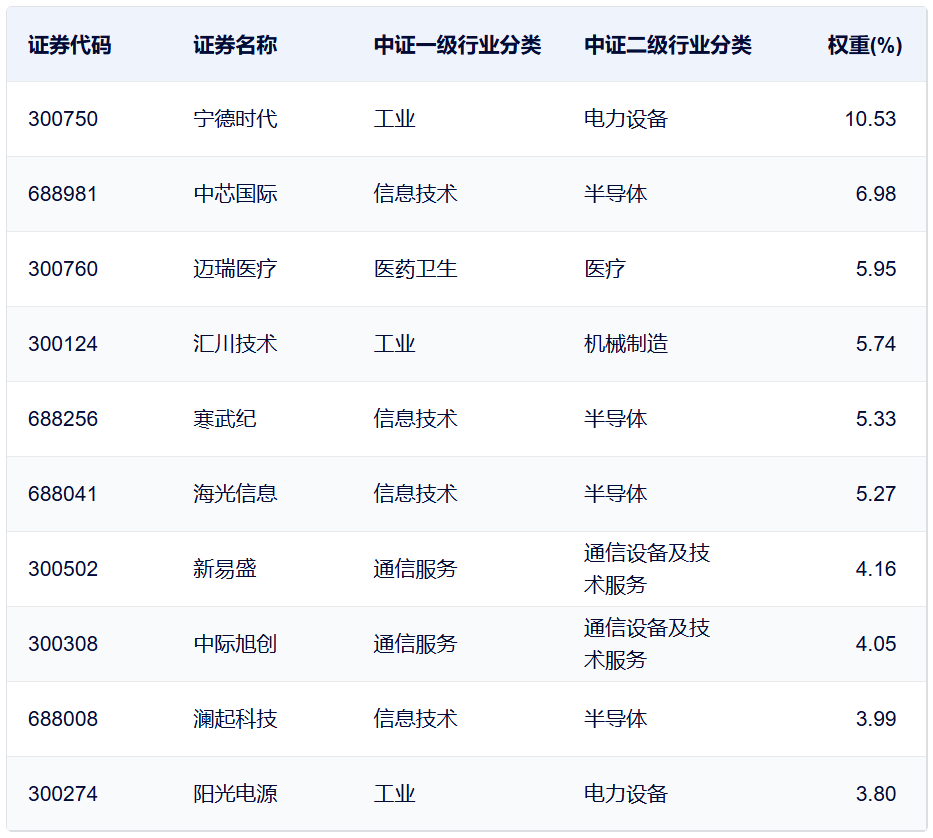Select security code 688981
The width and height of the screenshot is (933, 838).
point(62,194)
